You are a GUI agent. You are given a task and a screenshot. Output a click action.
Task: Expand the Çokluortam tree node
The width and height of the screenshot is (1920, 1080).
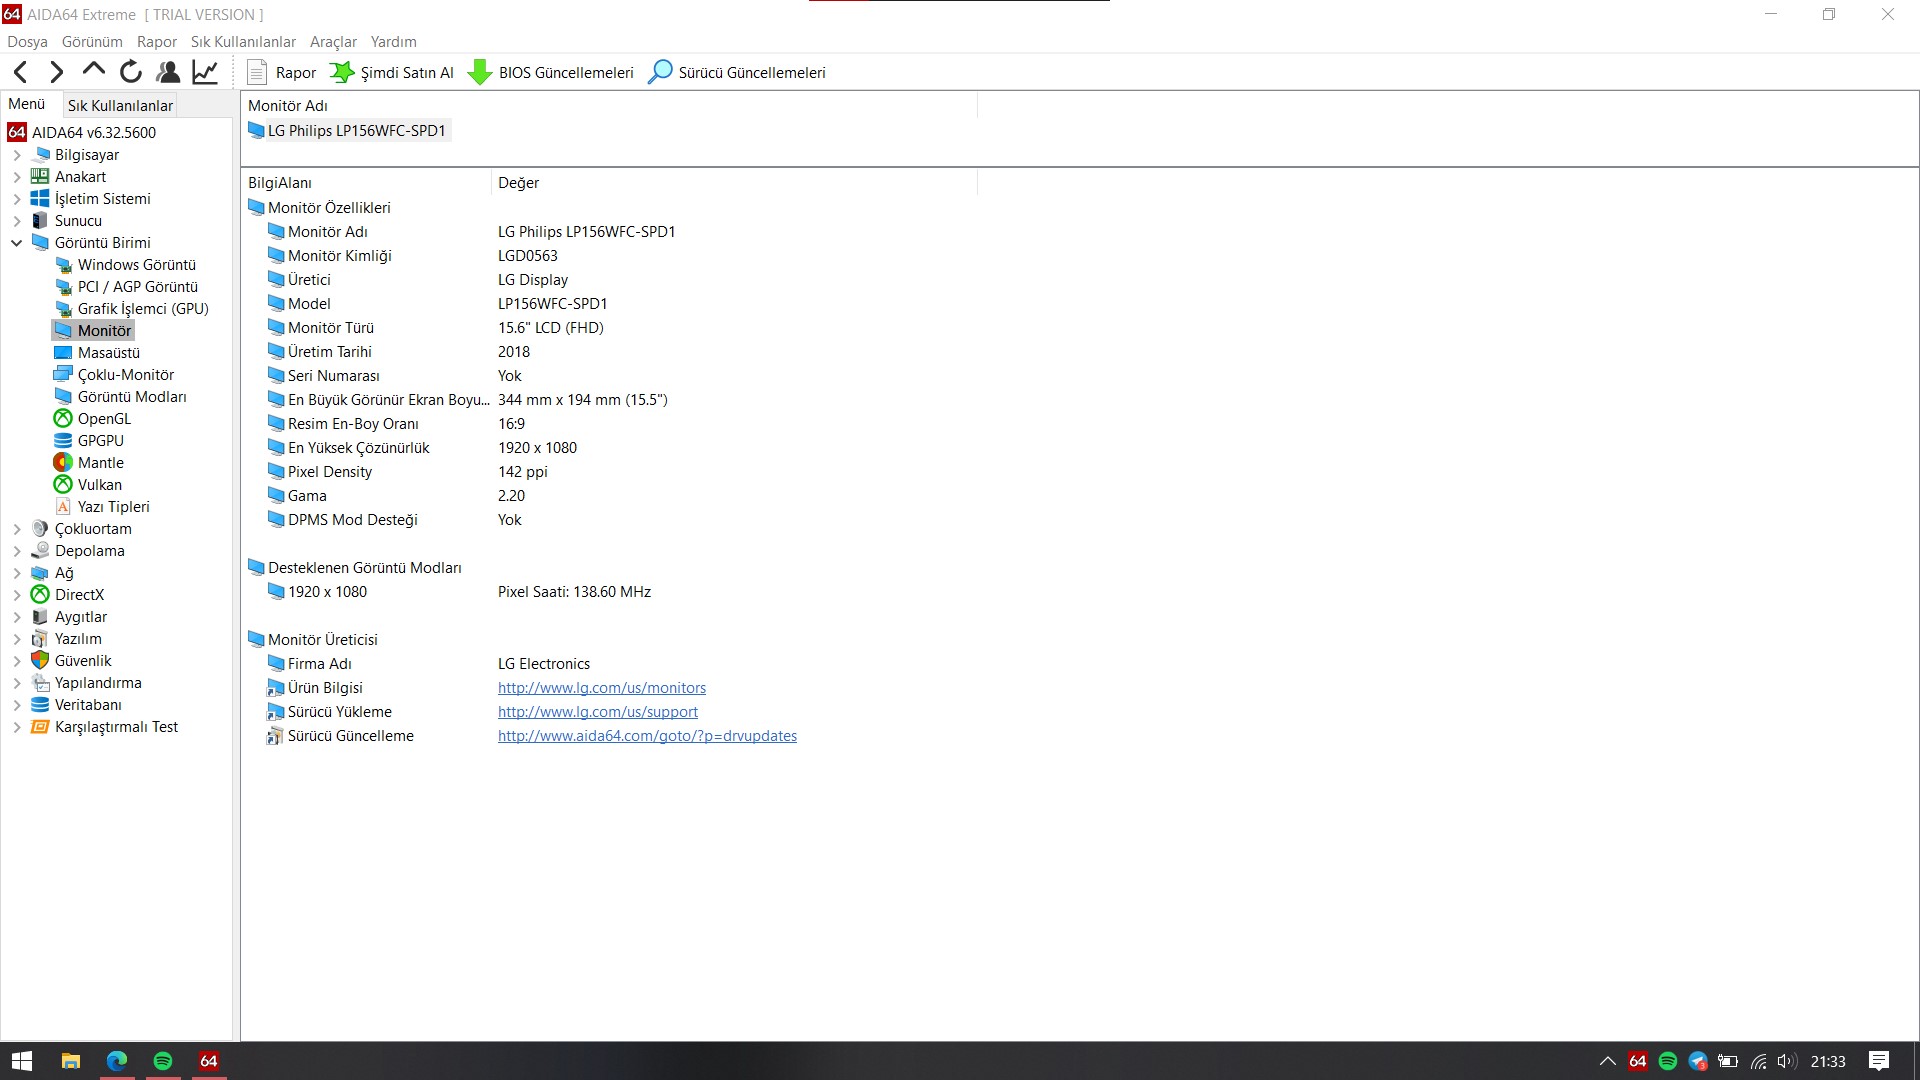[x=17, y=529]
